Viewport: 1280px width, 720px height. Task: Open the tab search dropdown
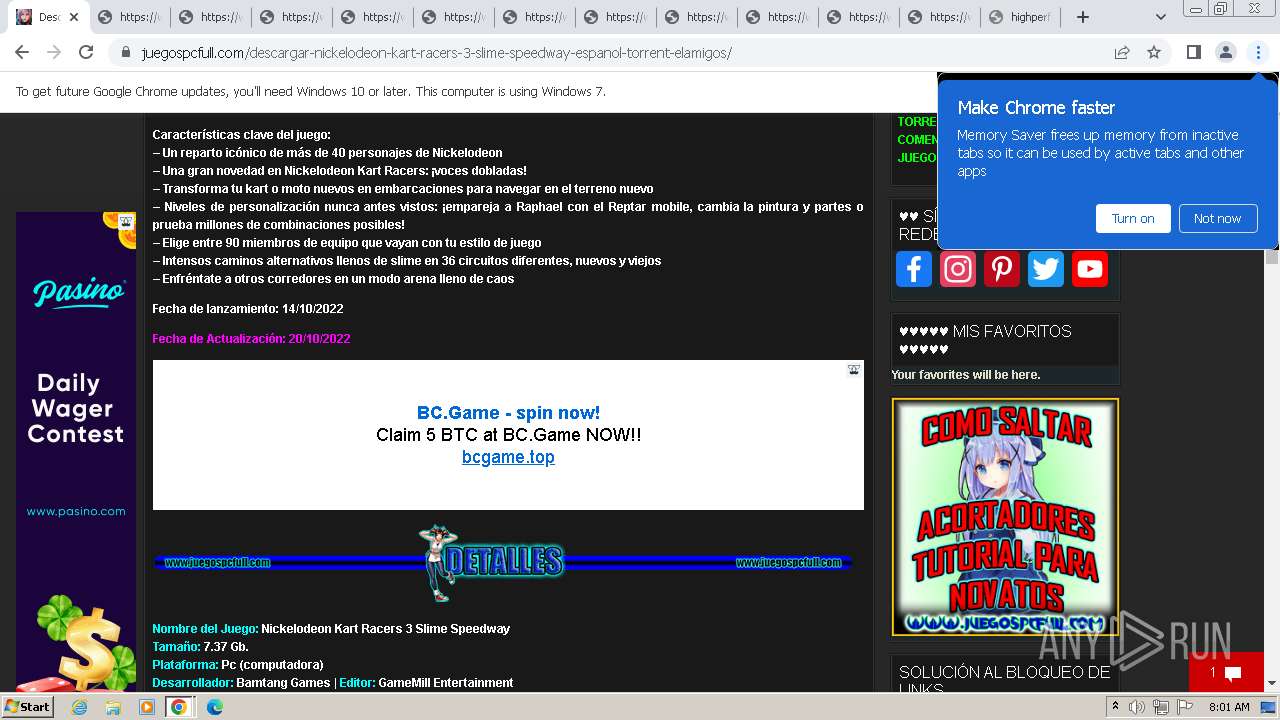coord(1160,17)
